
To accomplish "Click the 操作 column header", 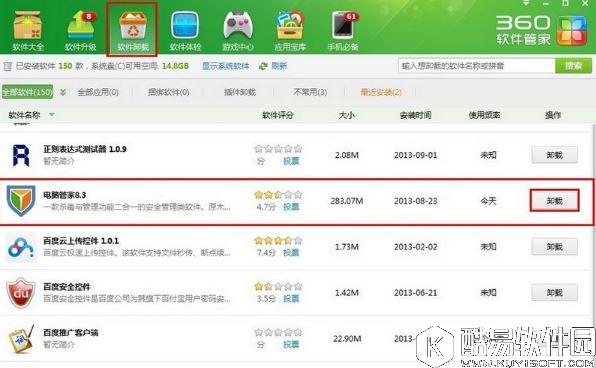I will [x=553, y=115].
